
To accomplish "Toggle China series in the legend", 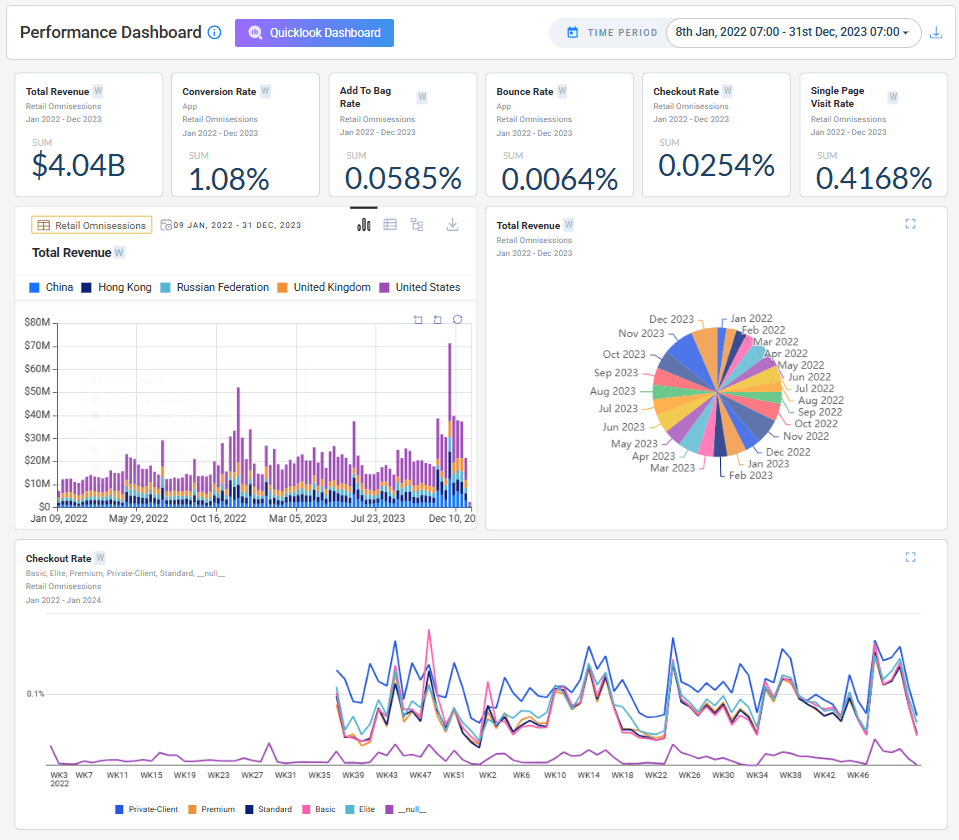I will click(51, 288).
